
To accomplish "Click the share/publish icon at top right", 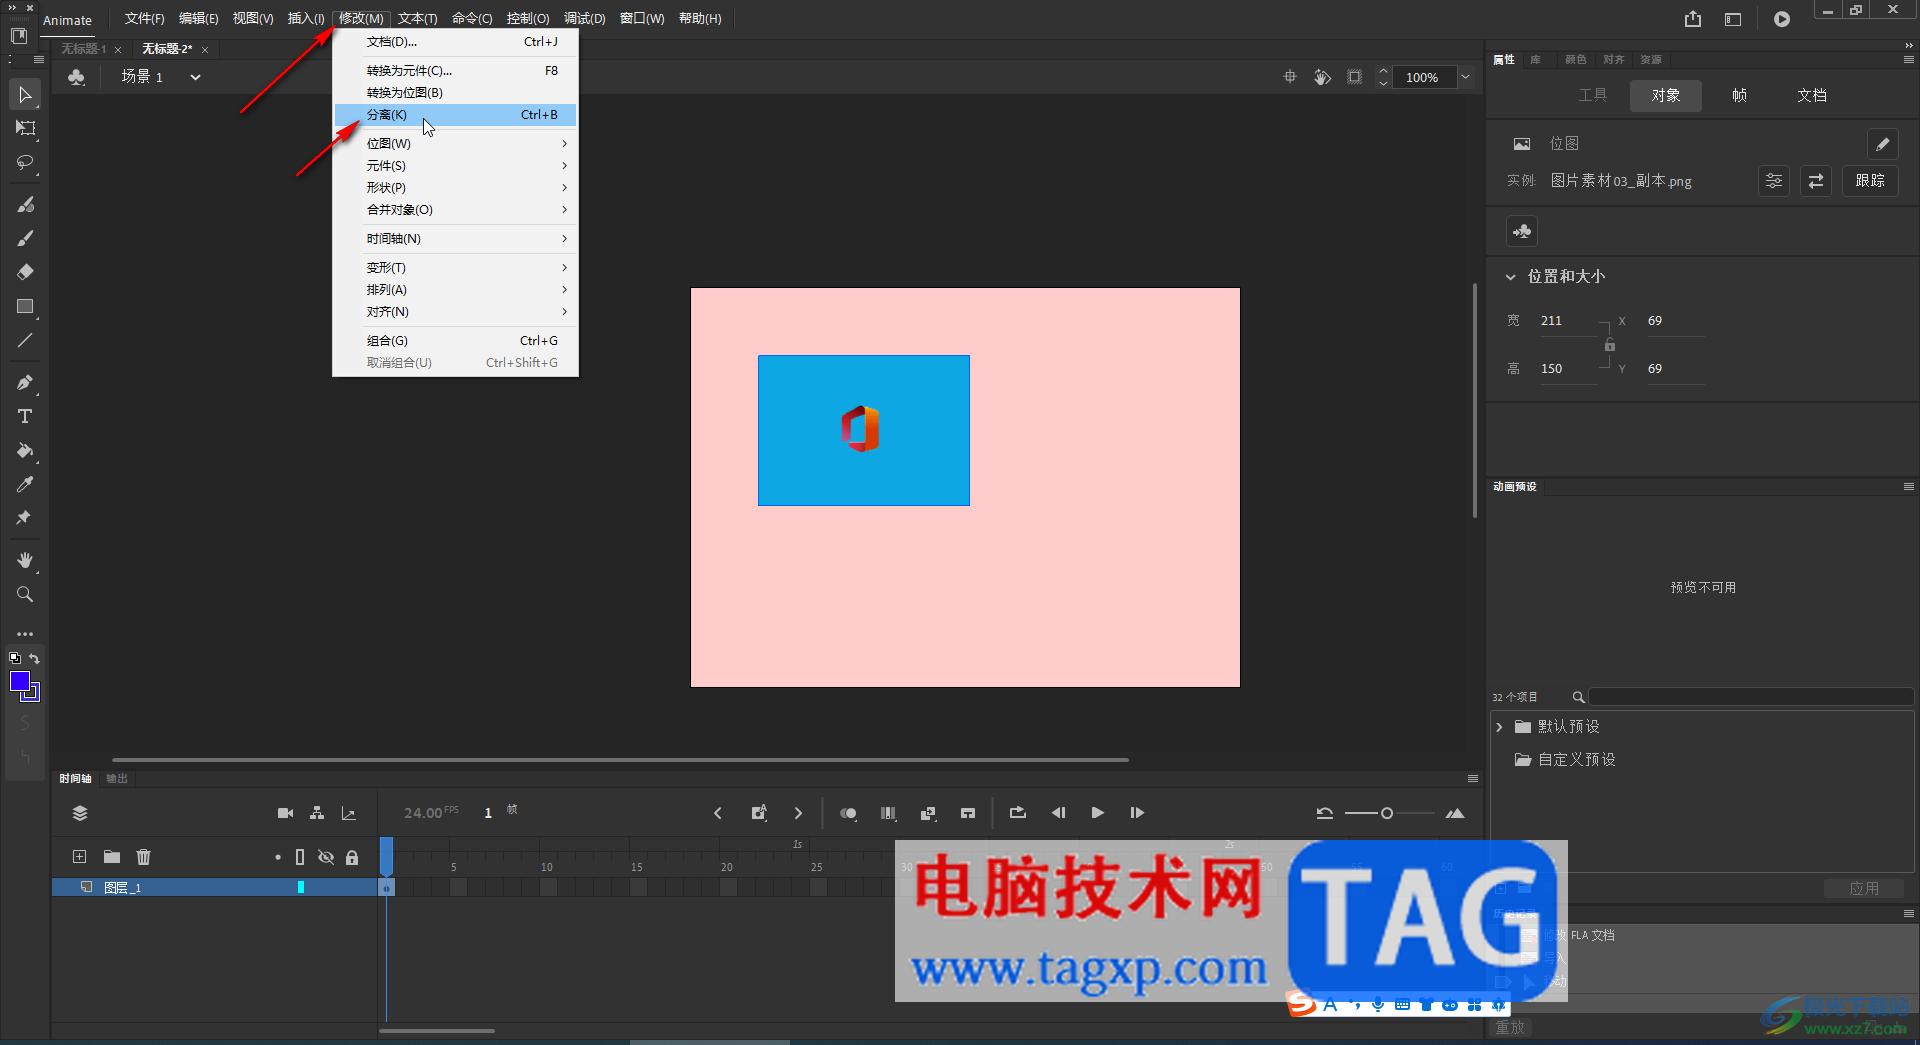I will pyautogui.click(x=1692, y=19).
